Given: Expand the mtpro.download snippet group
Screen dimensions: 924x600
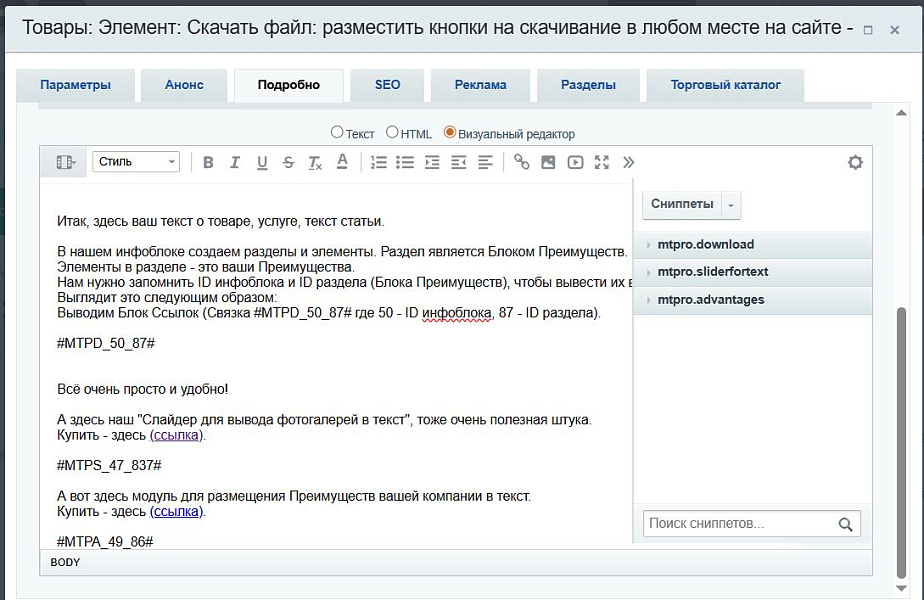Looking at the screenshot, I should coord(753,245).
